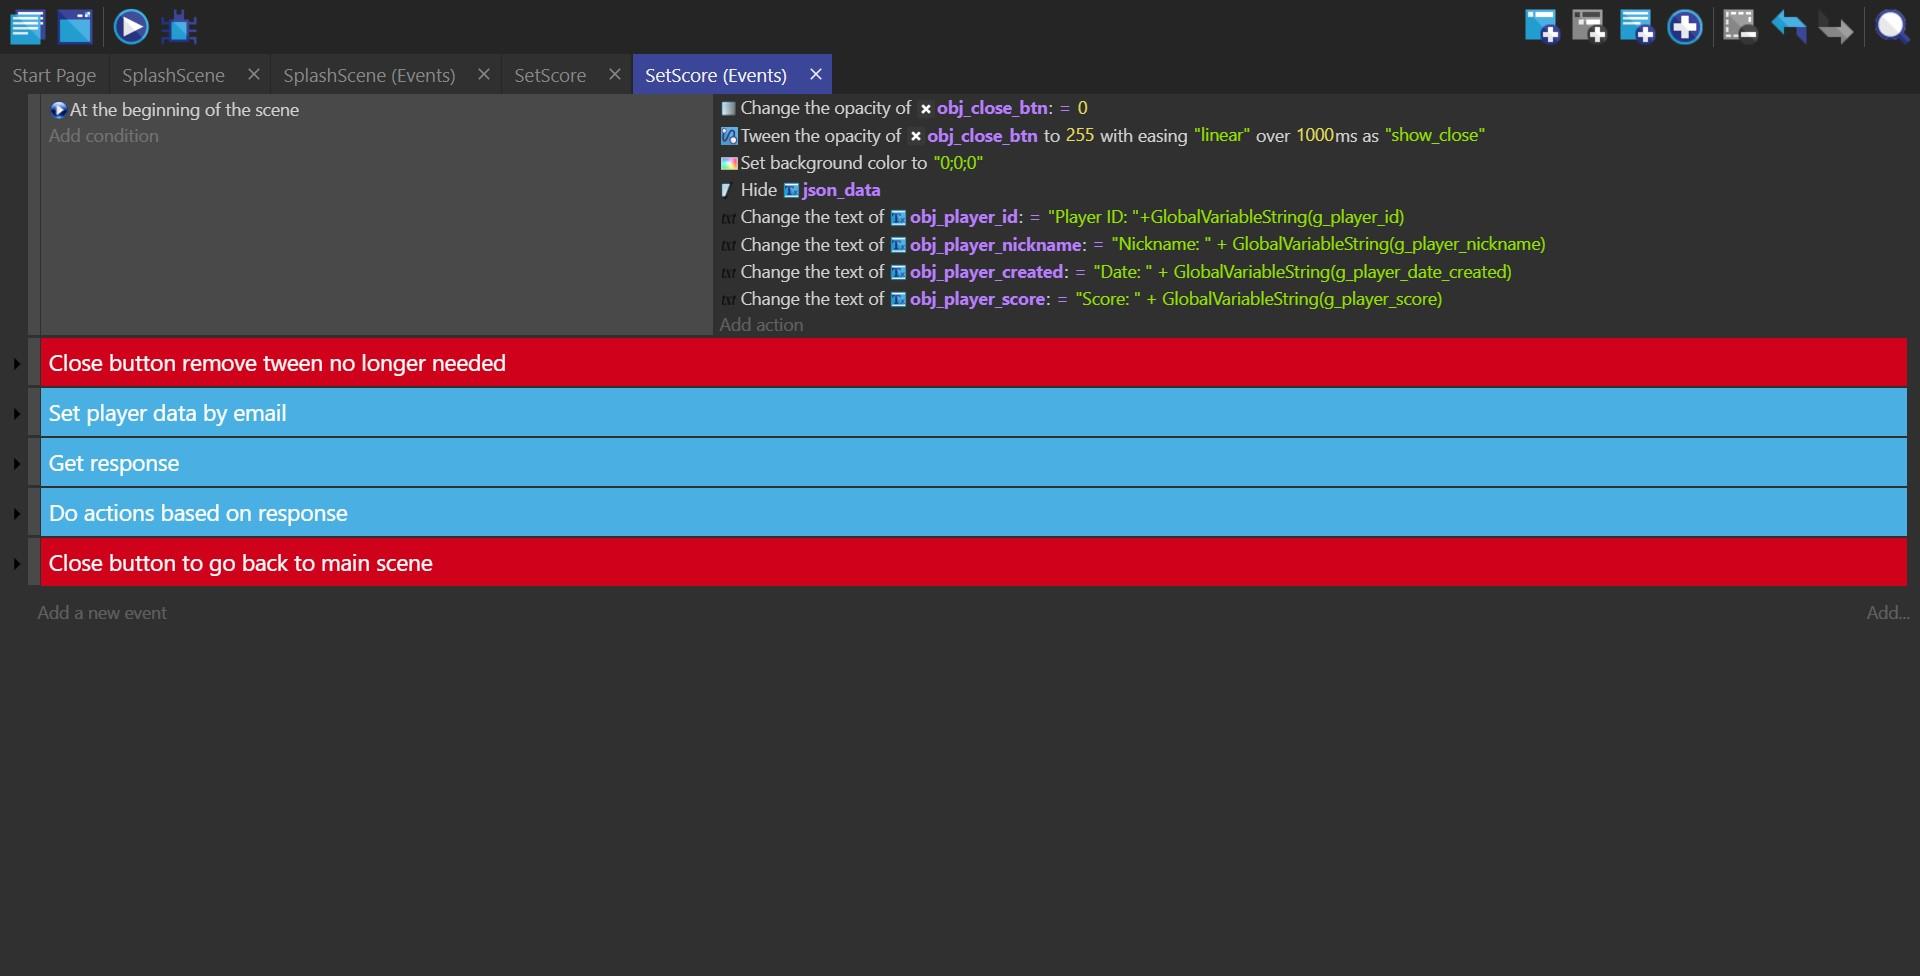Viewport: 1920px width, 976px height.
Task: Search in events with magnifier icon
Action: pos(1892,26)
